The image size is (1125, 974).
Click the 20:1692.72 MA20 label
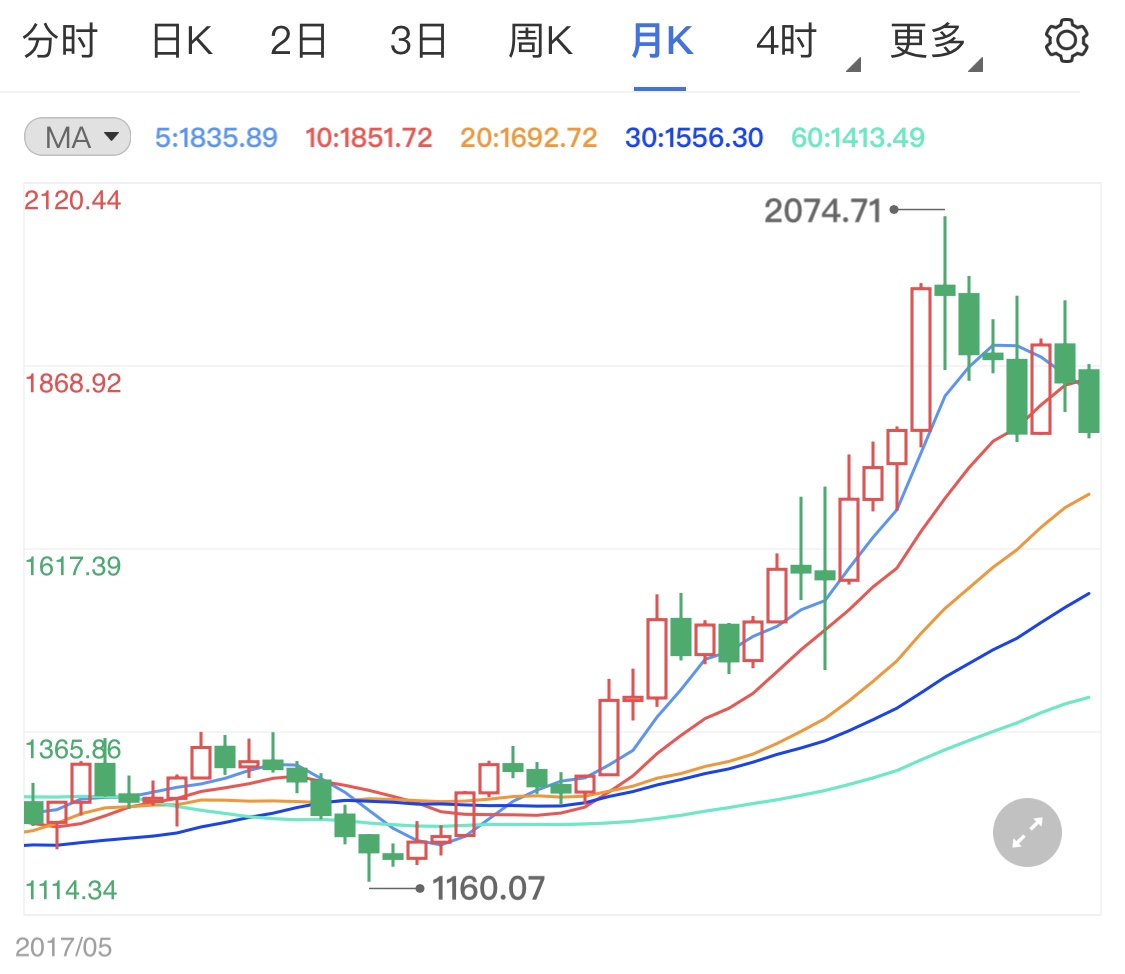[x=528, y=138]
